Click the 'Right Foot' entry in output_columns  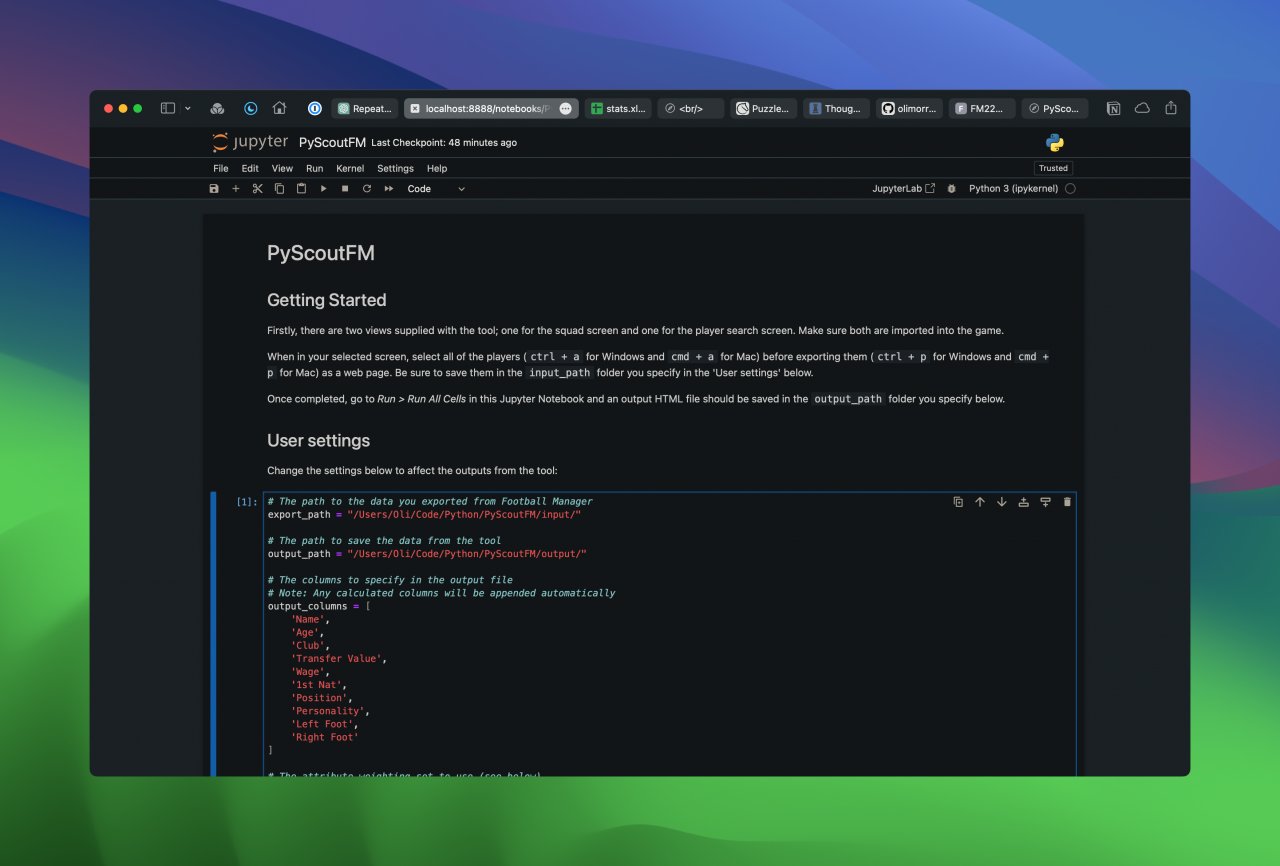click(x=324, y=737)
